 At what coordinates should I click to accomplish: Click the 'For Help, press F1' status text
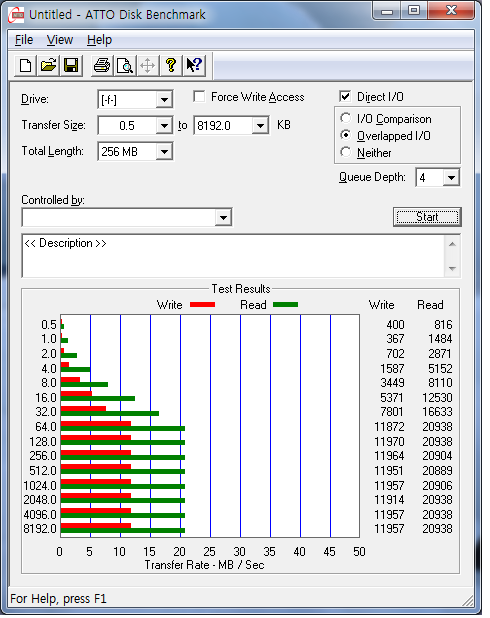(x=58, y=599)
